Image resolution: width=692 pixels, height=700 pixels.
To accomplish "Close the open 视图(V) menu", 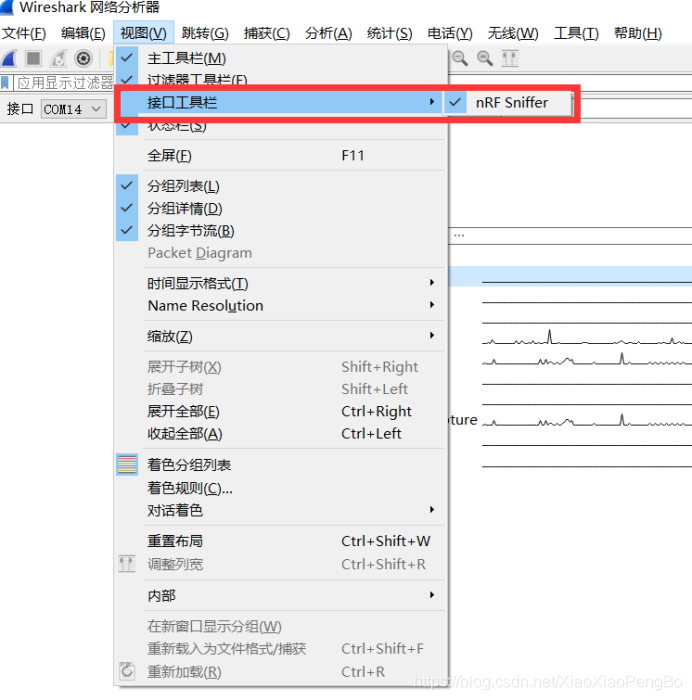I will (x=144, y=33).
